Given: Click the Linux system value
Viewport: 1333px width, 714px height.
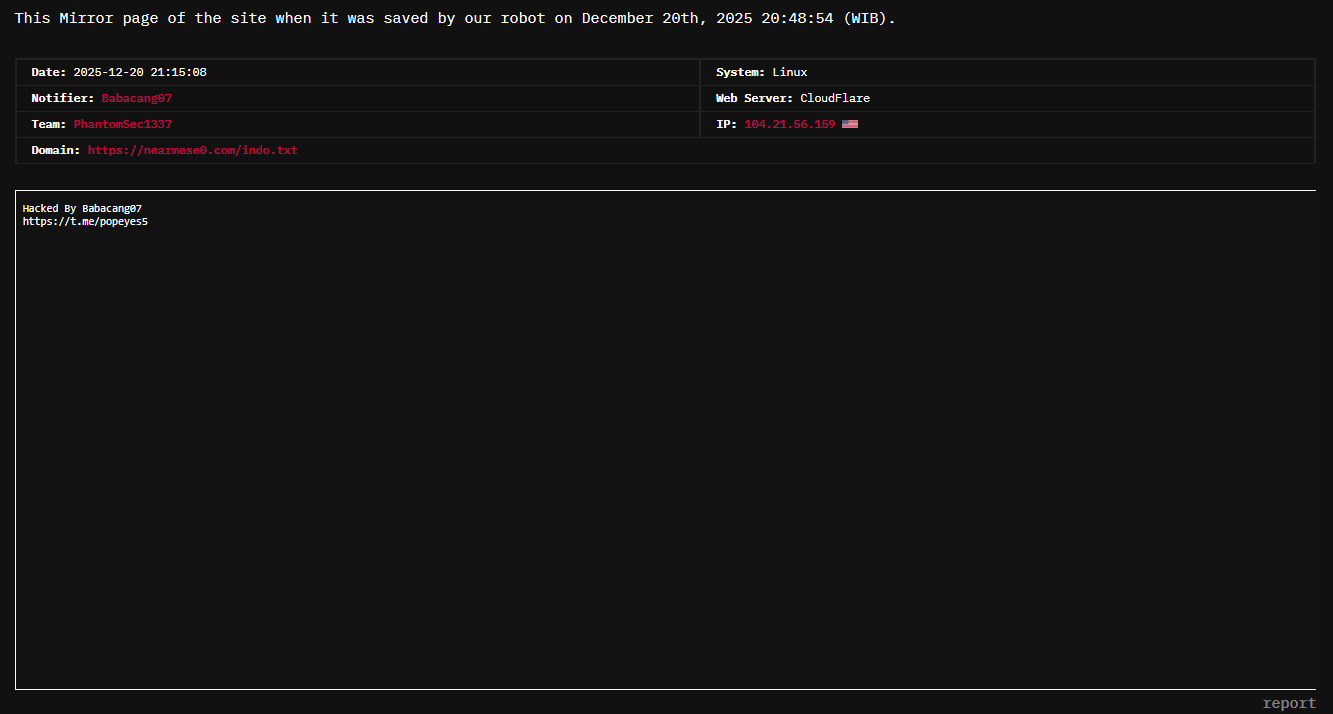Looking at the screenshot, I should pyautogui.click(x=790, y=72).
